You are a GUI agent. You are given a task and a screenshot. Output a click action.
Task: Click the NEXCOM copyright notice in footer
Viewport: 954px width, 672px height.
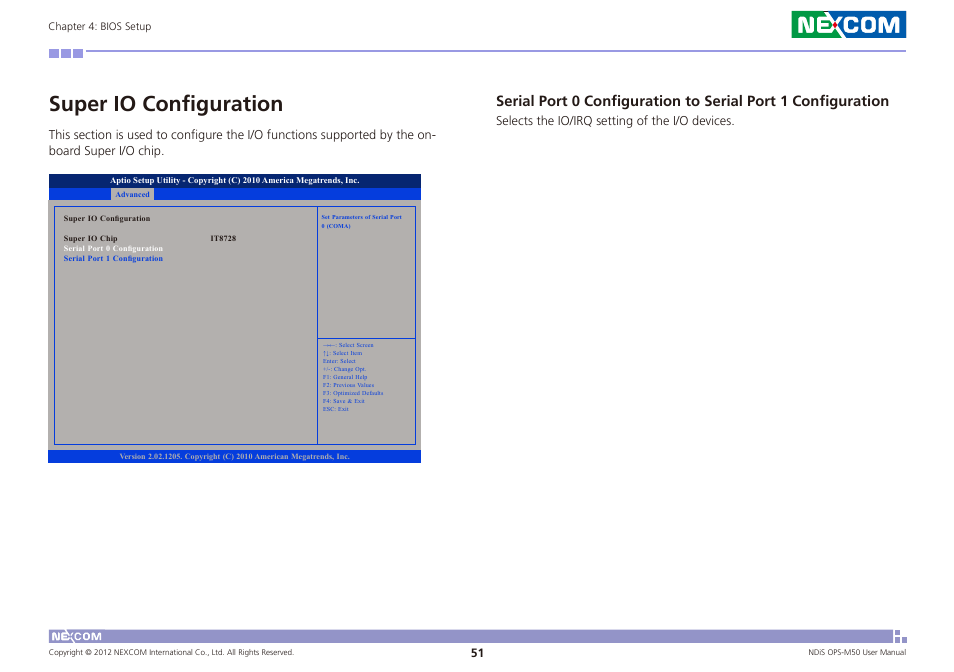click(171, 653)
